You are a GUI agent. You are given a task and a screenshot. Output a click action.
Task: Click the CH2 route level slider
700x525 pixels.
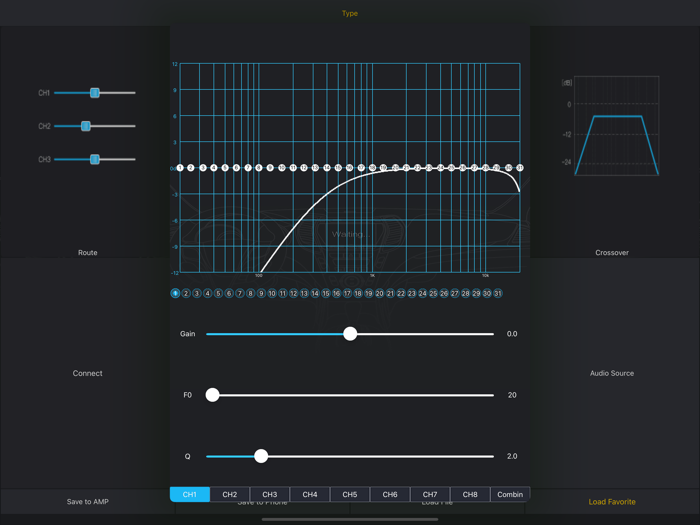tap(95, 126)
